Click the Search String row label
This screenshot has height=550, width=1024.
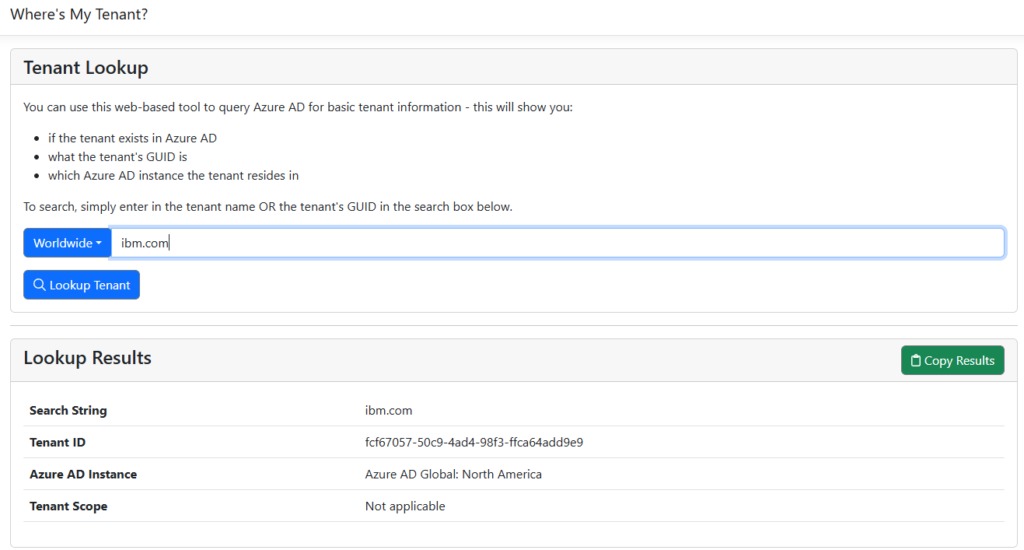coord(68,410)
